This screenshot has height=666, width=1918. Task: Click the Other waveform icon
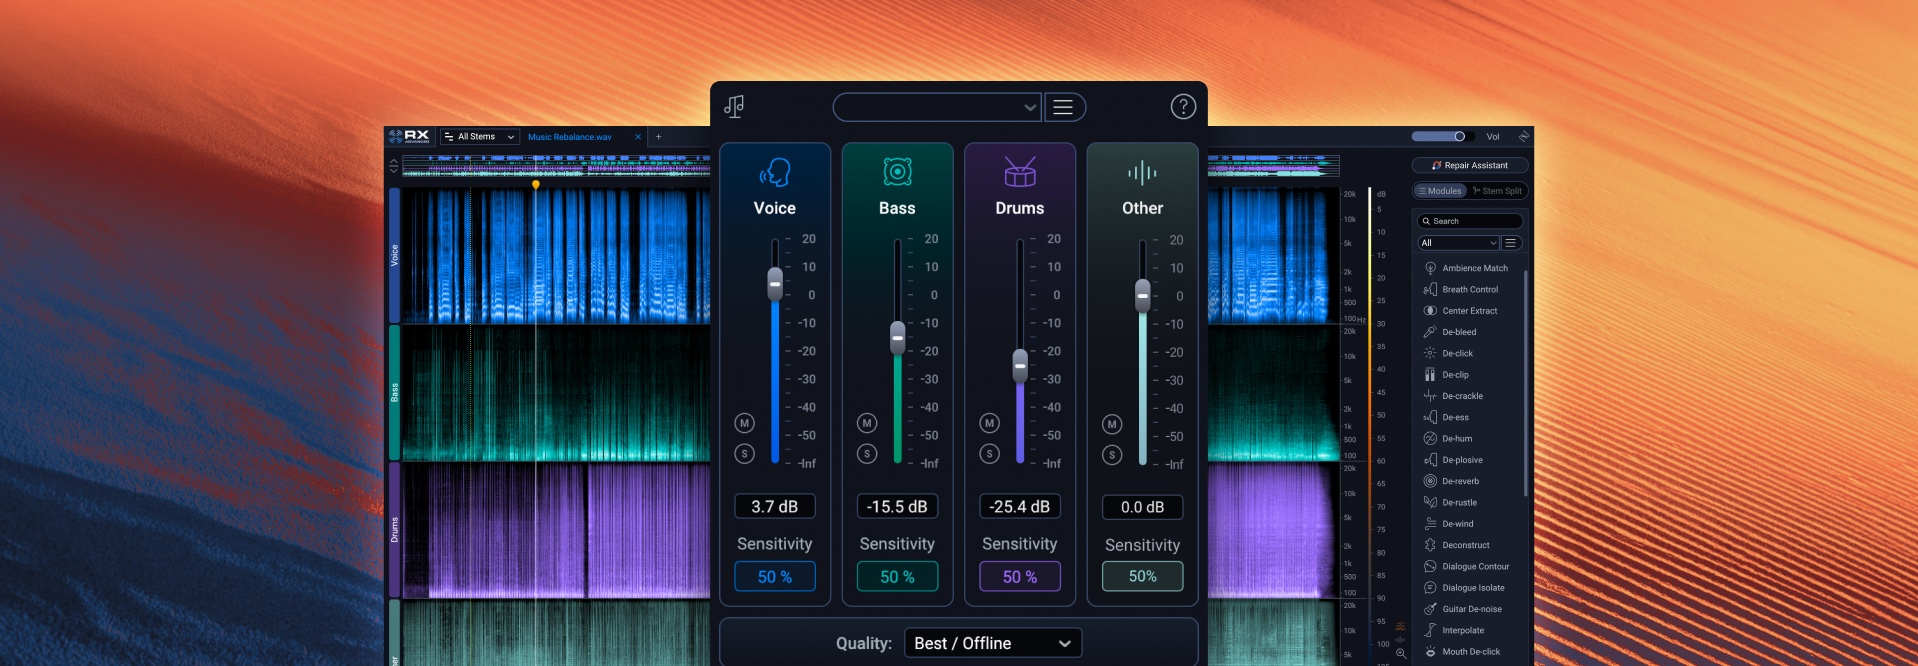pyautogui.click(x=1142, y=173)
